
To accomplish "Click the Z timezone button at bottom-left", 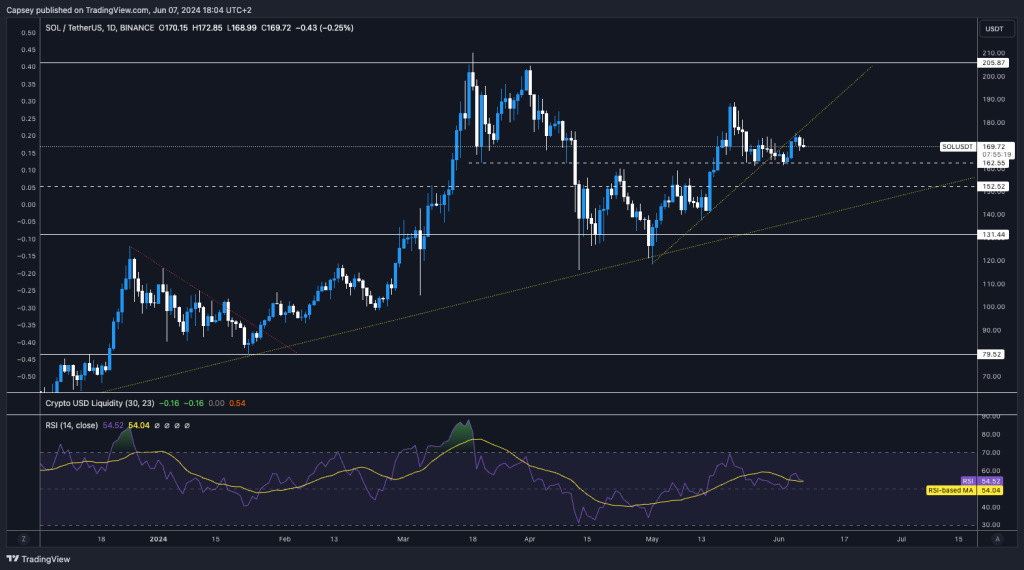I will (x=24, y=539).
